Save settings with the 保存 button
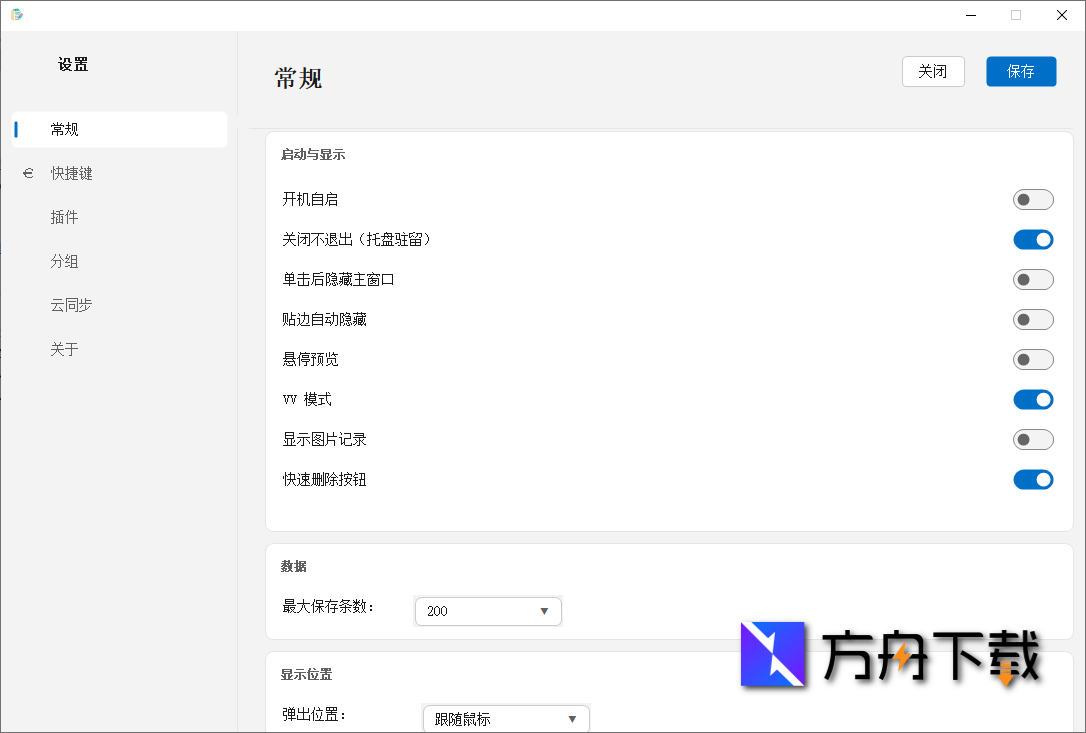Image resolution: width=1086 pixels, height=733 pixels. pos(1021,71)
